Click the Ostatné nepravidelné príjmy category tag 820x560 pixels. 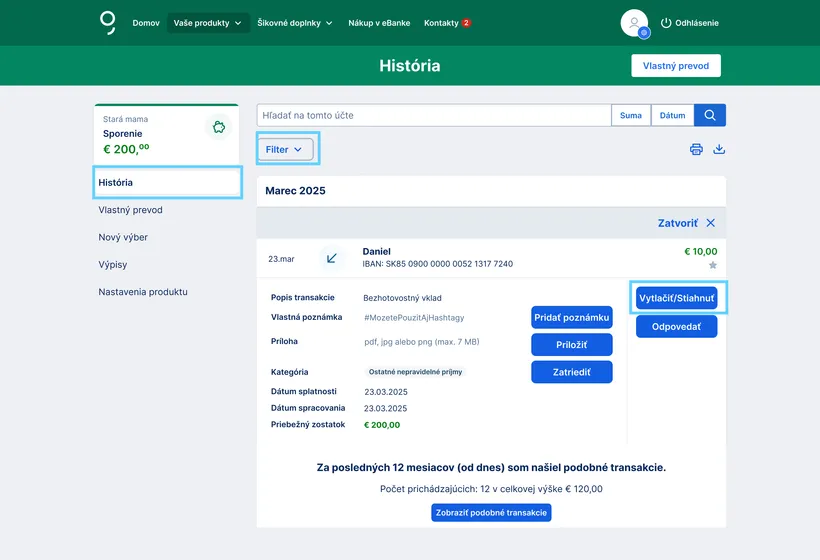[x=415, y=372]
